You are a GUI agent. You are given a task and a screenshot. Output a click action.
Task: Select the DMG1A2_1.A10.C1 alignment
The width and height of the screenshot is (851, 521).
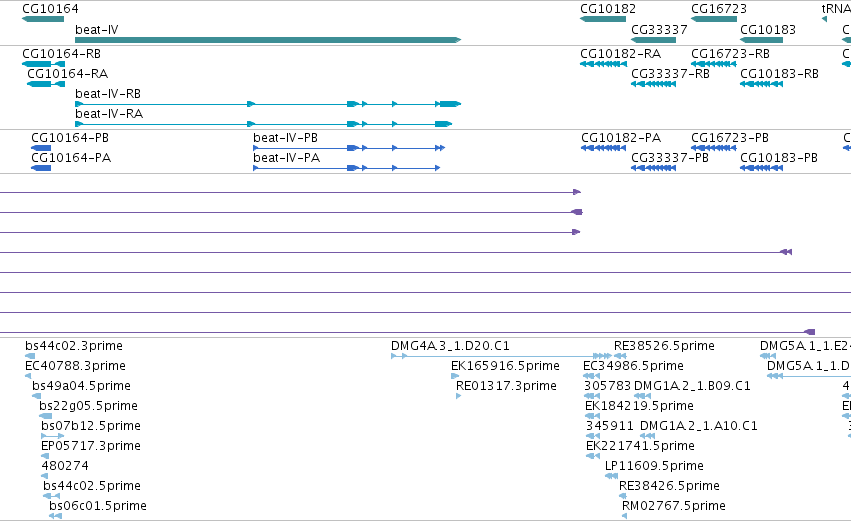pos(647,436)
